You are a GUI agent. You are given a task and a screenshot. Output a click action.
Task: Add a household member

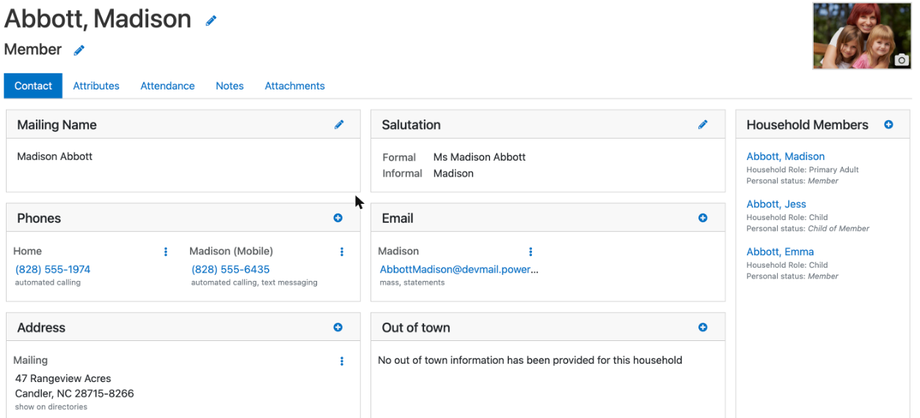889,124
